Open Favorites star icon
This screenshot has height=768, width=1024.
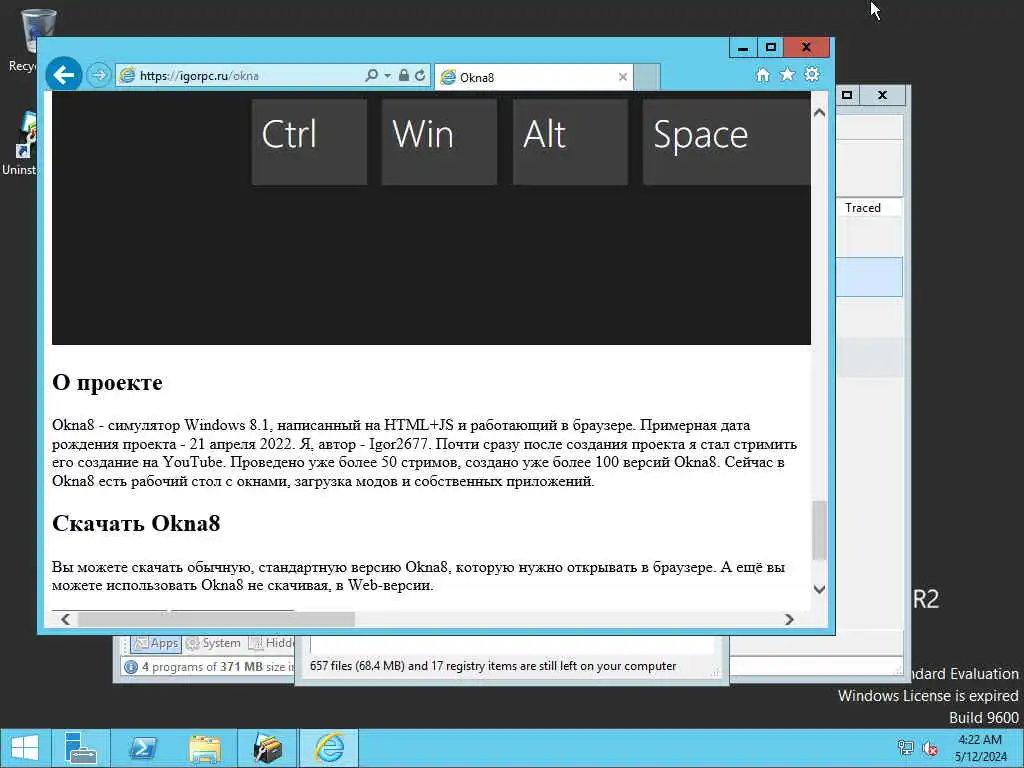[788, 74]
